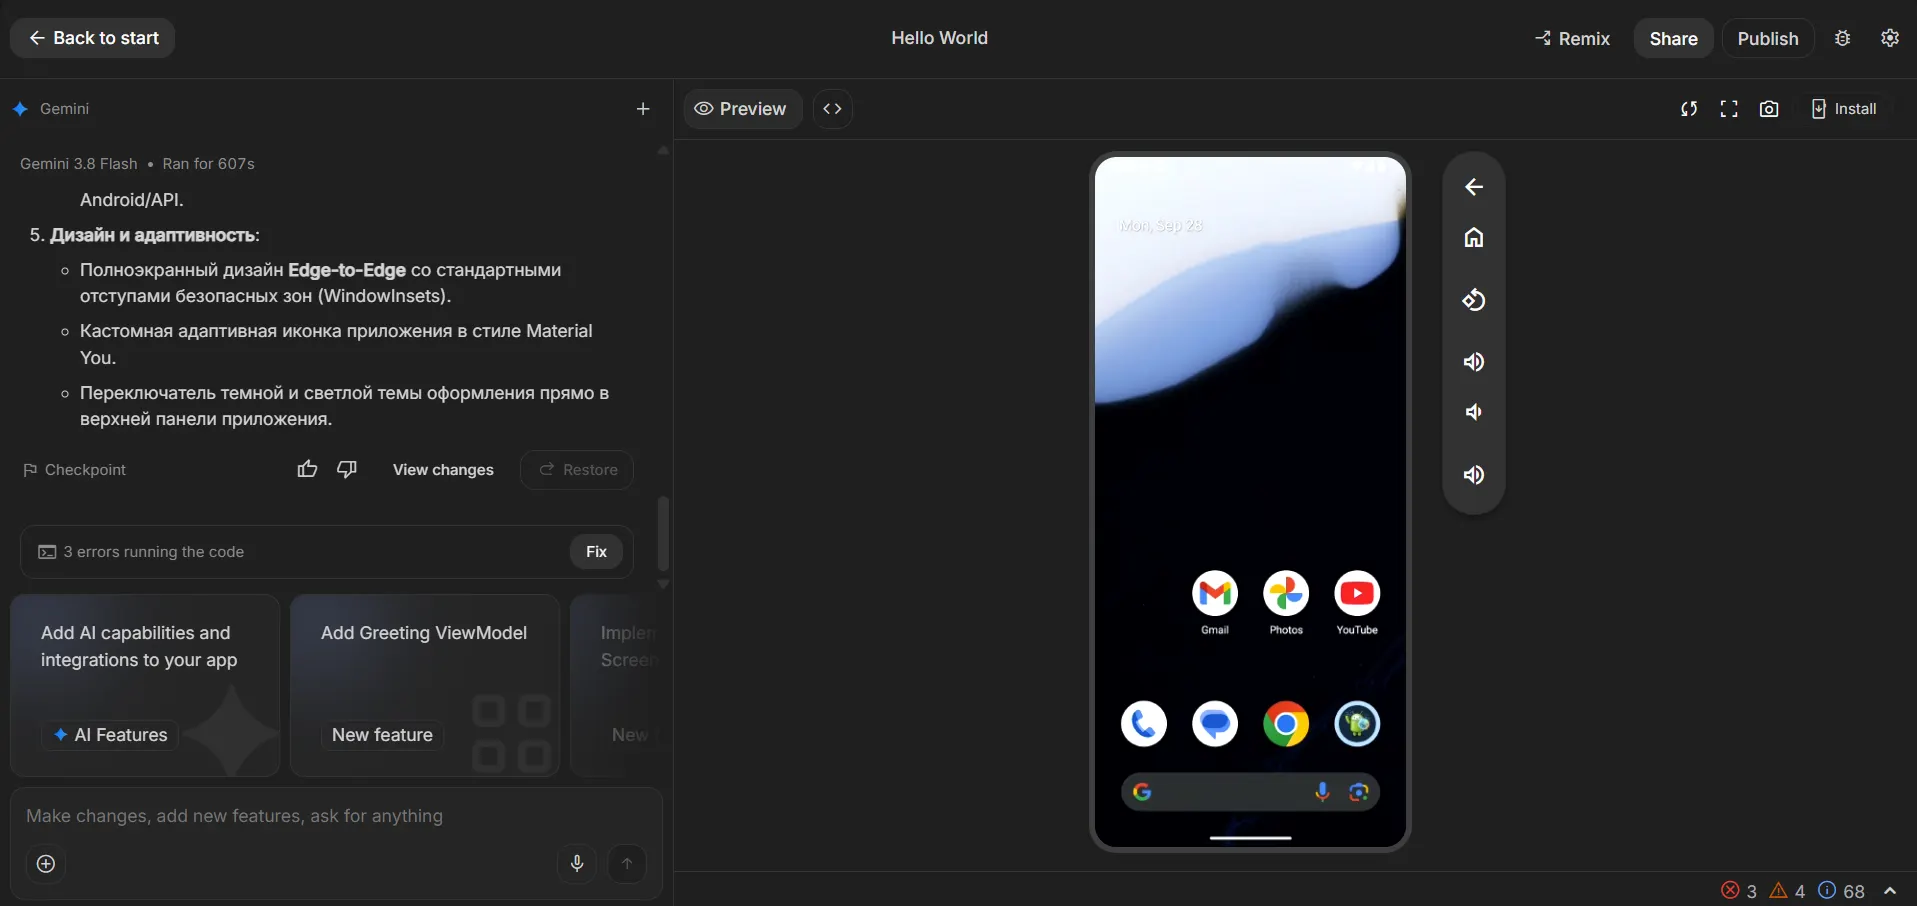This screenshot has height=906, width=1917.
Task: Give thumbs down to the Gemini response
Action: tap(347, 469)
